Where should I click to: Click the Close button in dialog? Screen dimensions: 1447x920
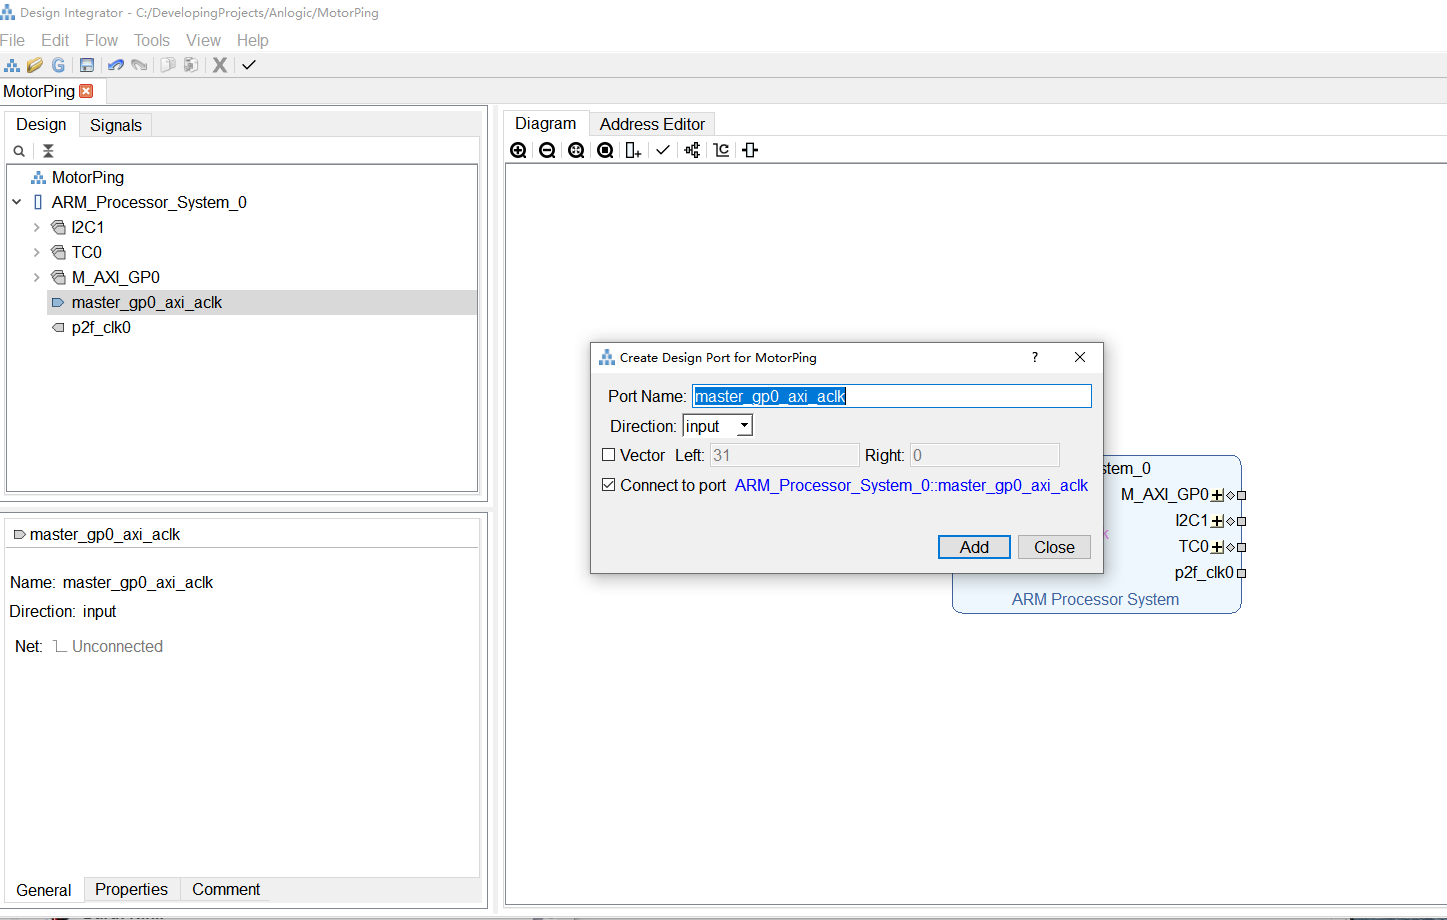[x=1054, y=547]
